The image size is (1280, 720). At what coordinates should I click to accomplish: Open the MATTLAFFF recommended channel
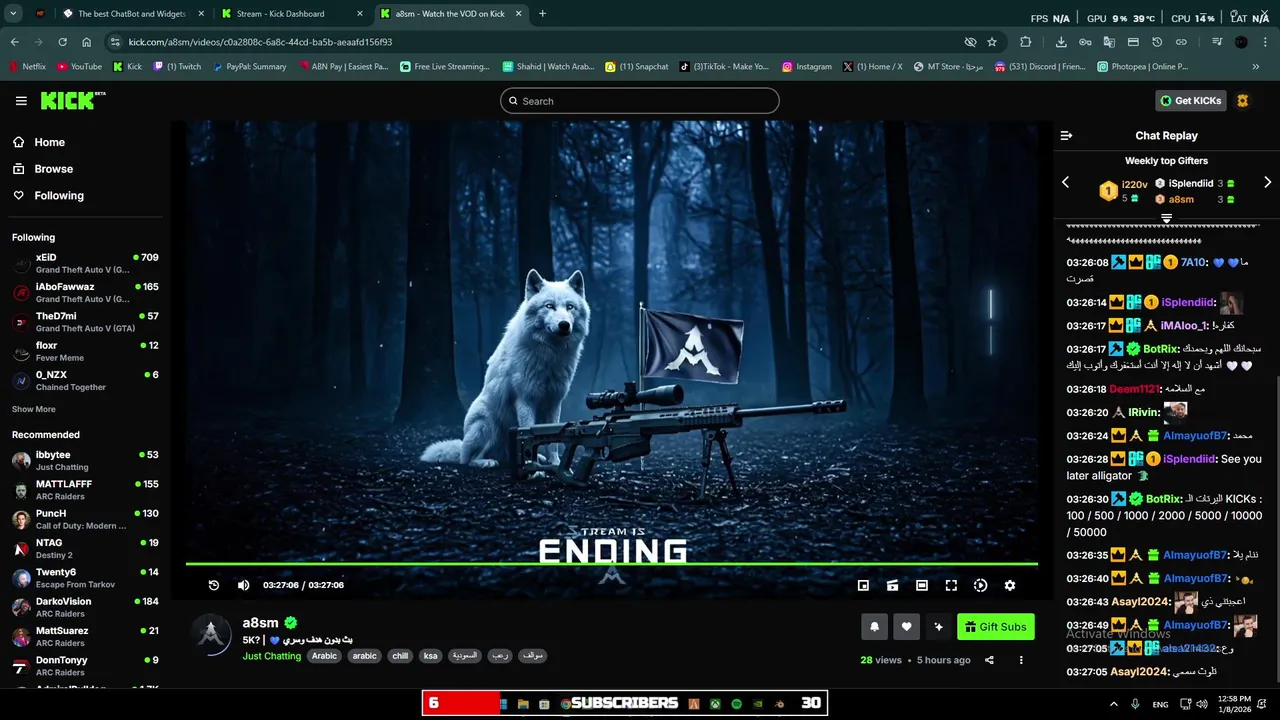coord(85,489)
